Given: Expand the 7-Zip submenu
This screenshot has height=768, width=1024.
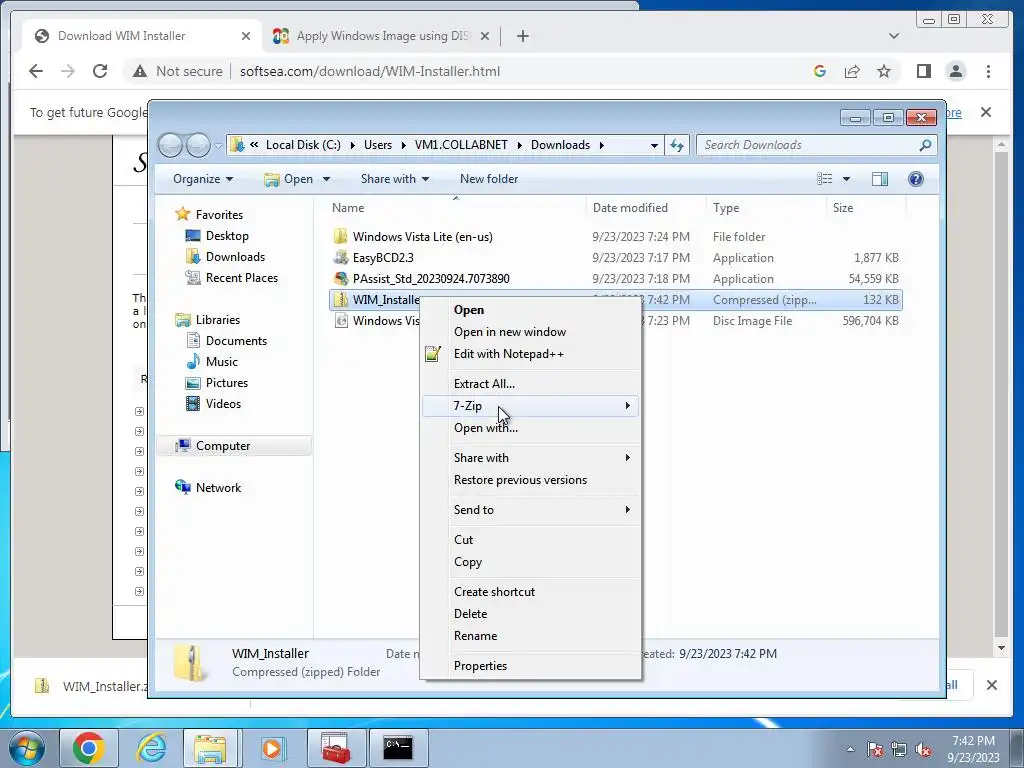Looking at the screenshot, I should [x=530, y=406].
